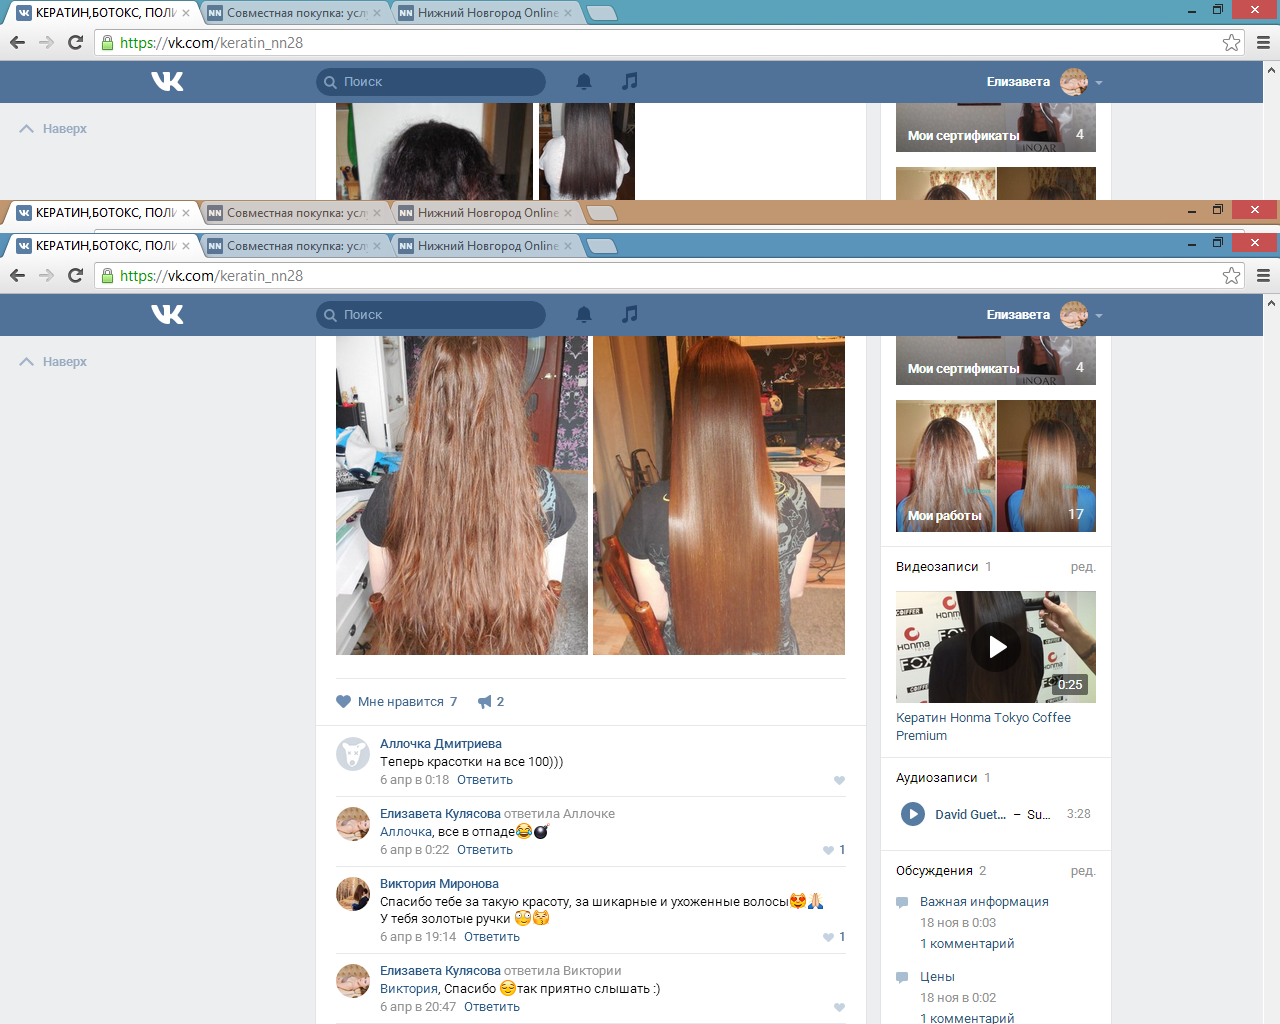Open notifications bell in rearmost window
The height and width of the screenshot is (1024, 1280).
click(x=584, y=82)
